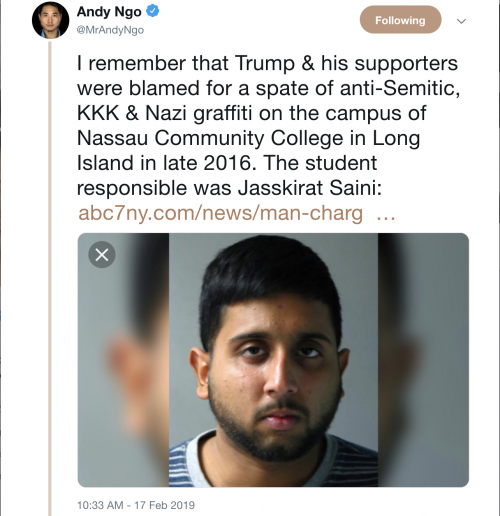The height and width of the screenshot is (516, 500).
Task: Click the blurred right edge of the photo
Action: click(423, 360)
